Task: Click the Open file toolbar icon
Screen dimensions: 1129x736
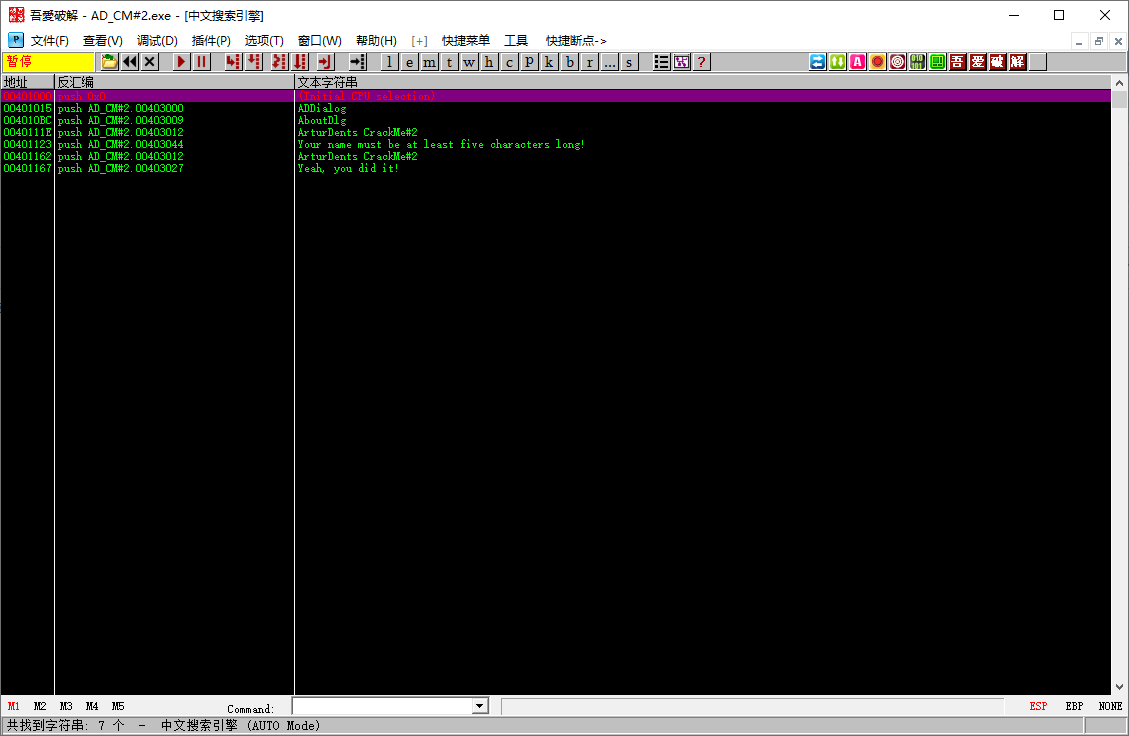Action: pos(110,62)
